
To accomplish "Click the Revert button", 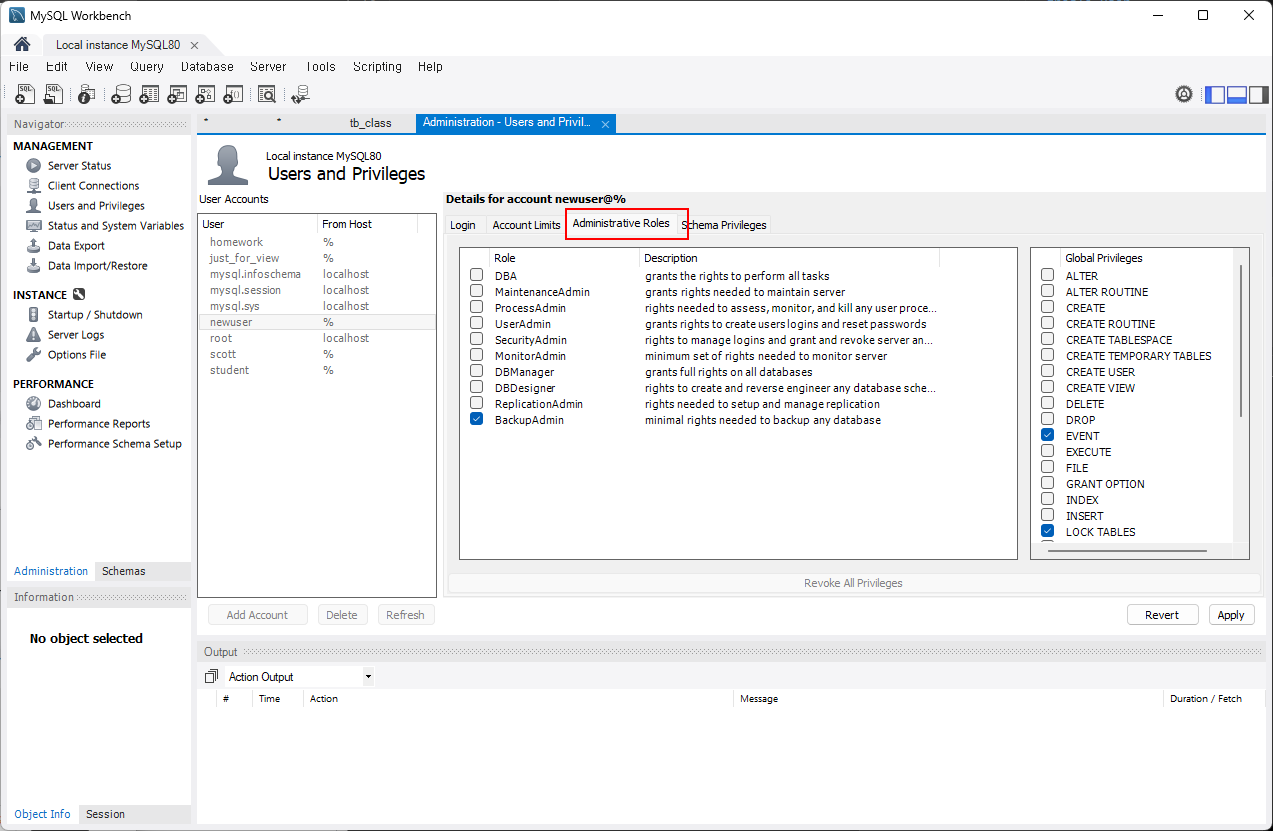I will click(x=1162, y=615).
